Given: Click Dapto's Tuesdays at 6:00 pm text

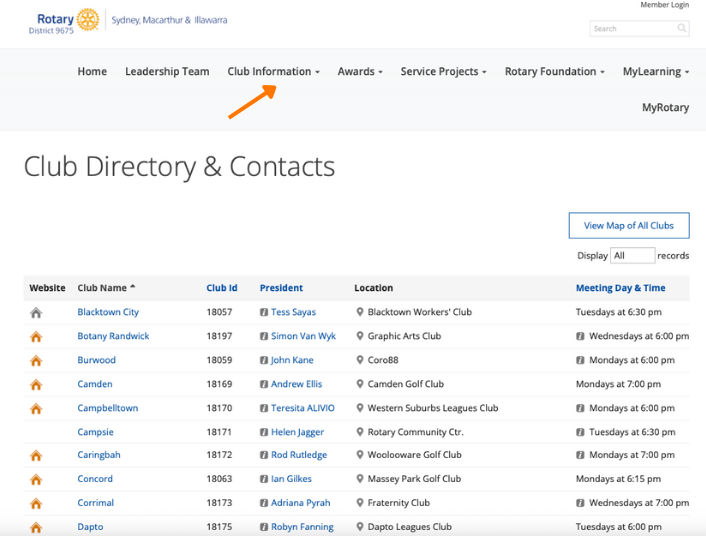Looking at the screenshot, I should (x=619, y=527).
